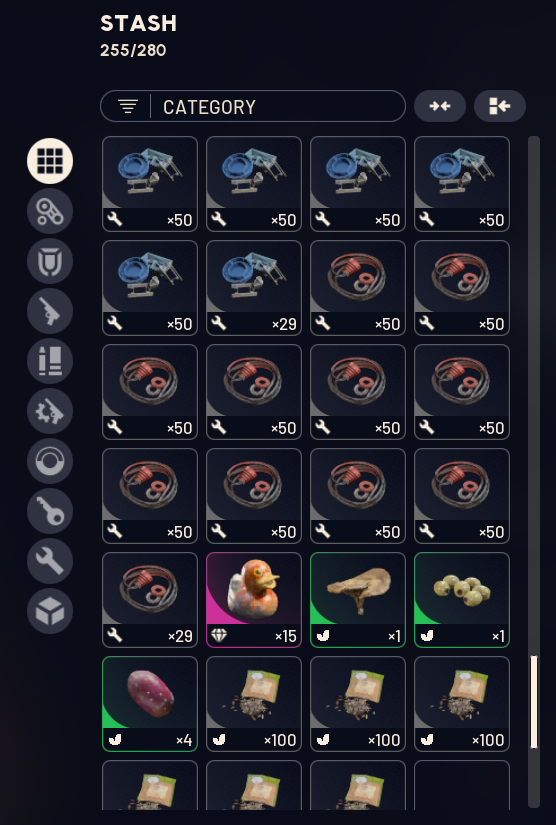Select the blue parts stack showing ×29
This screenshot has width=556, height=825.
click(254, 288)
